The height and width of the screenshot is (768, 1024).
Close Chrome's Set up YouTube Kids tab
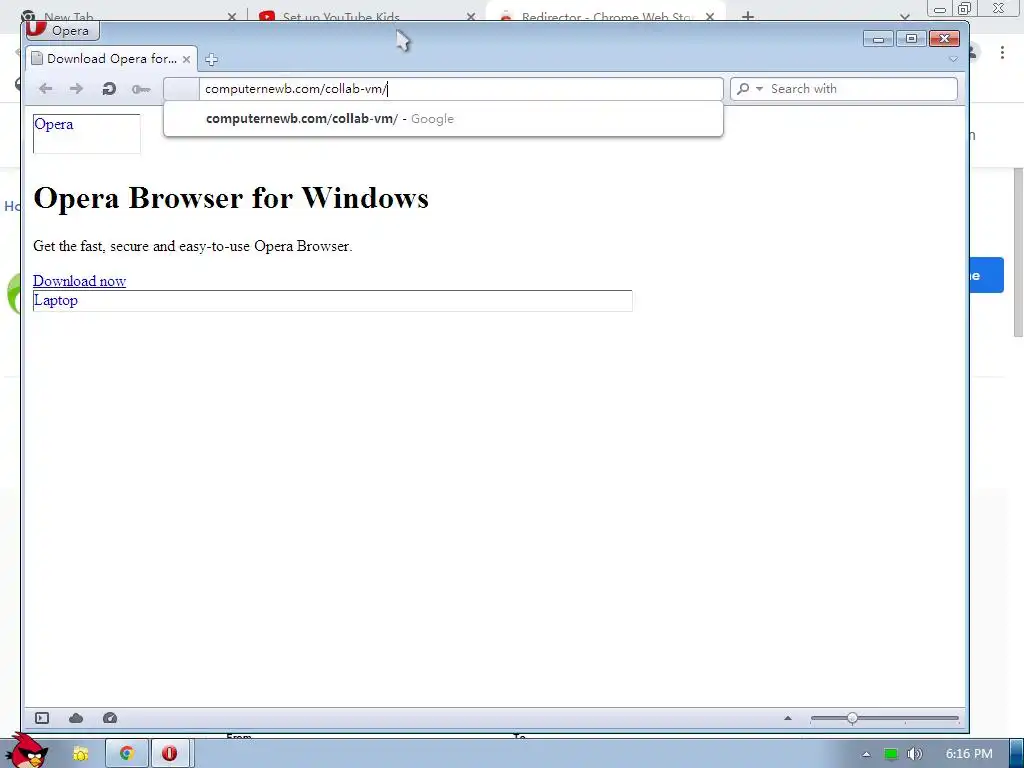pos(471,16)
